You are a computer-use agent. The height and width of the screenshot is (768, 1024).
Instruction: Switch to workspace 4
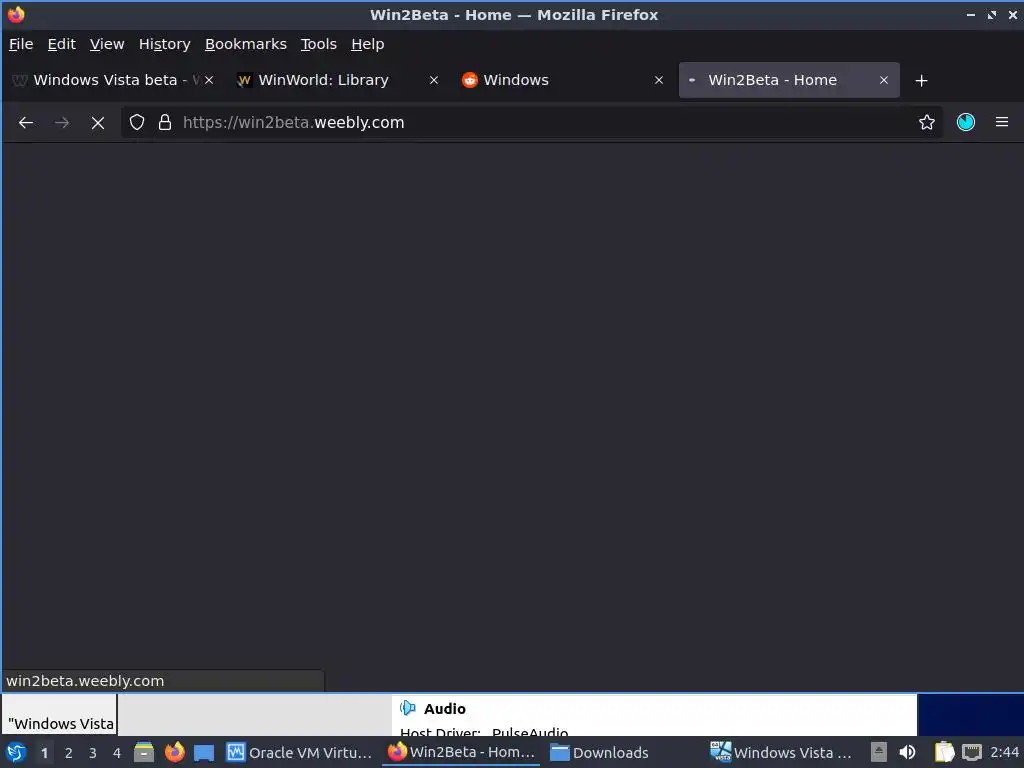117,753
